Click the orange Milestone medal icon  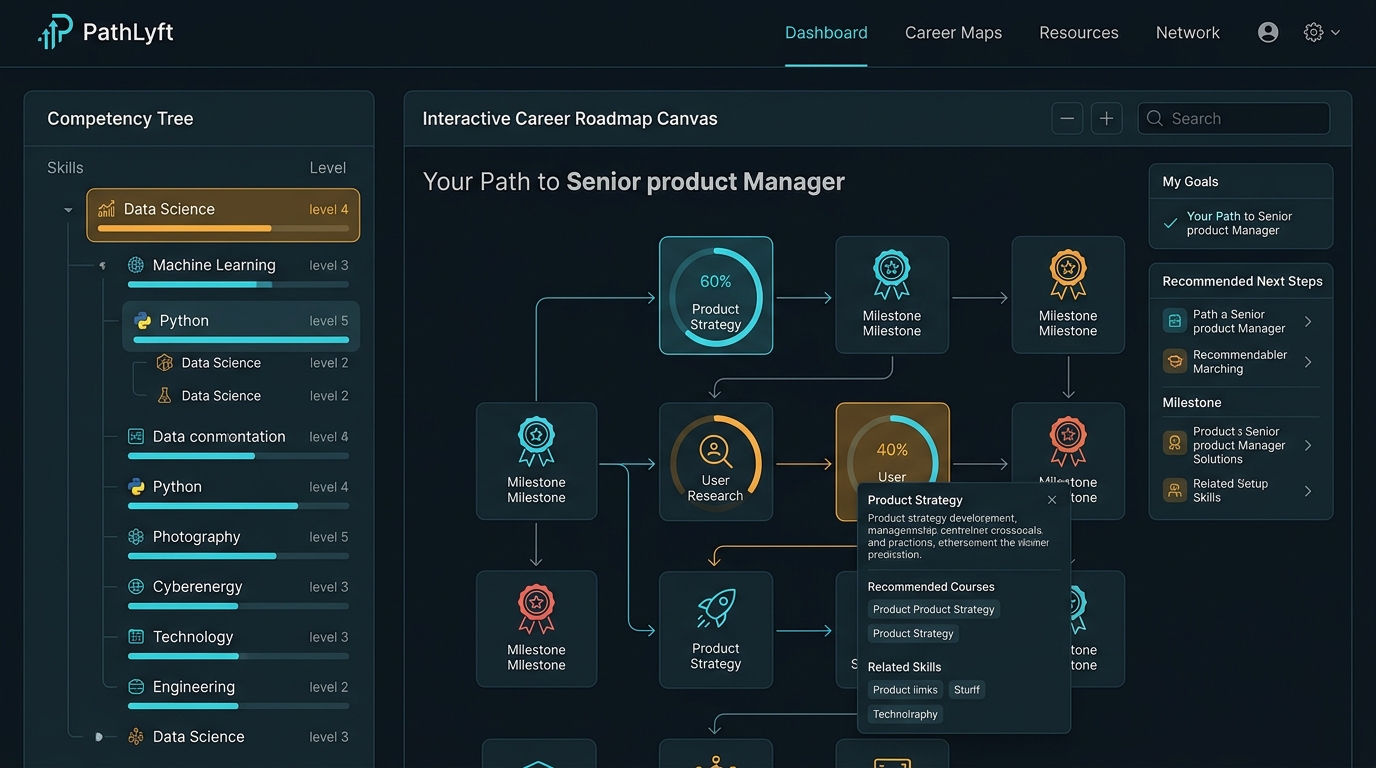pos(1068,274)
